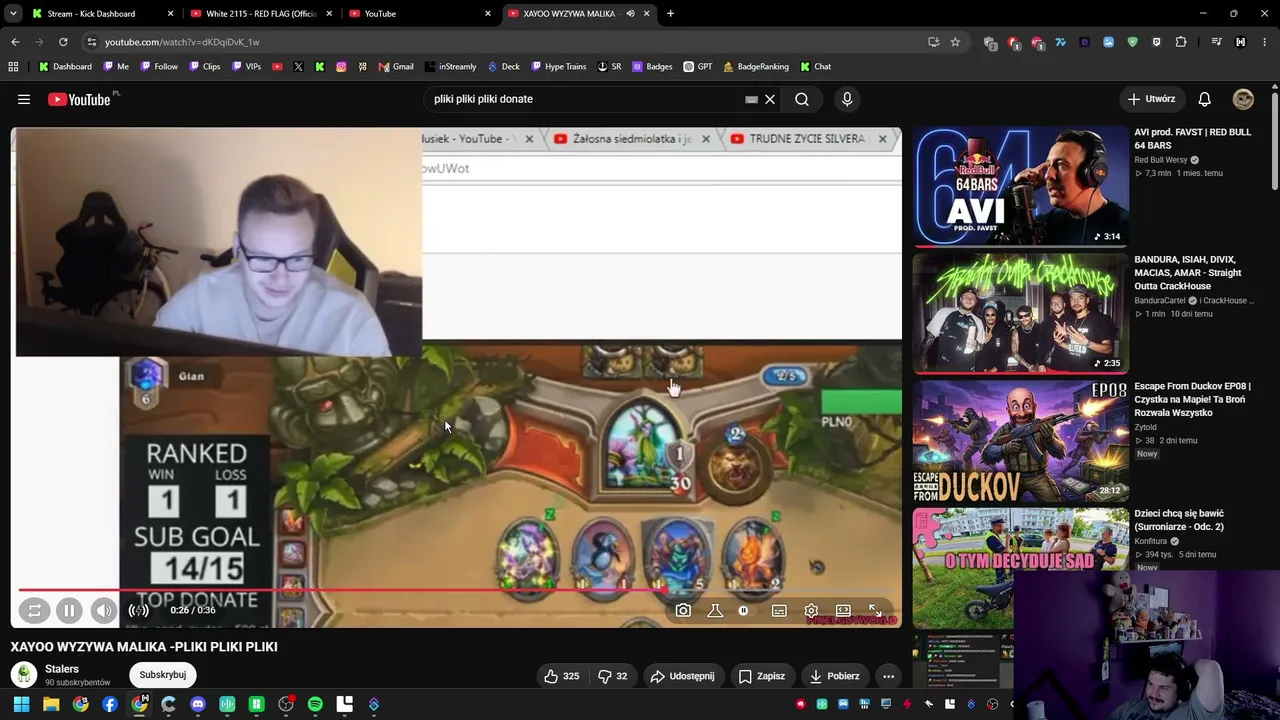Subscribe to Stalers with Subskrybuj
The width and height of the screenshot is (1280, 720).
click(163, 675)
